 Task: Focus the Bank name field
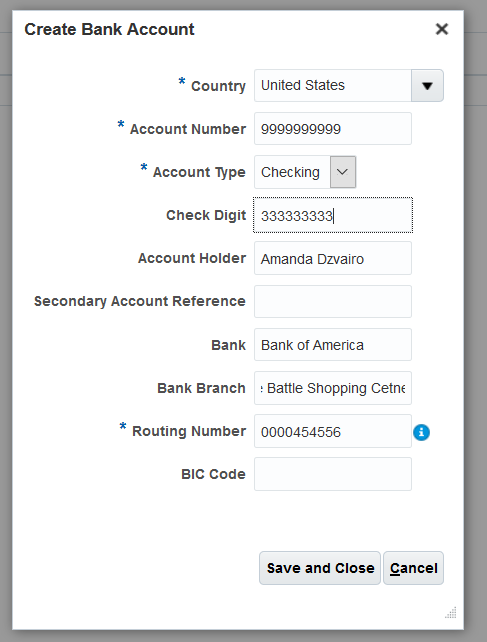click(x=333, y=344)
